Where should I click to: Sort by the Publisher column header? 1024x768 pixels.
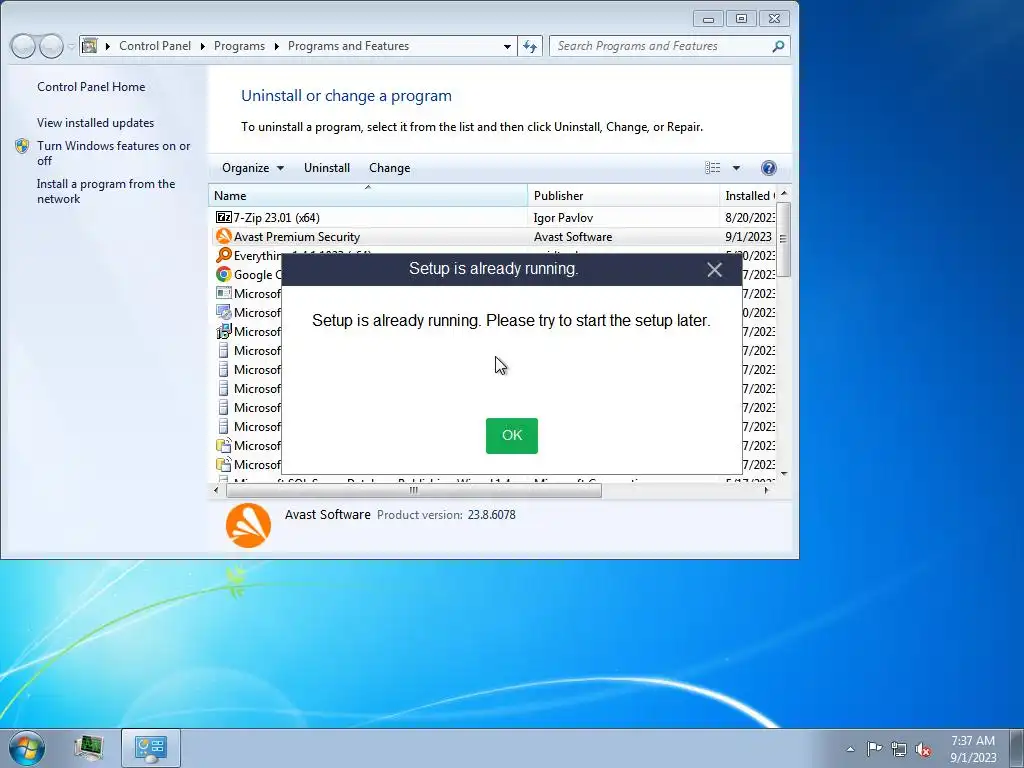point(623,195)
